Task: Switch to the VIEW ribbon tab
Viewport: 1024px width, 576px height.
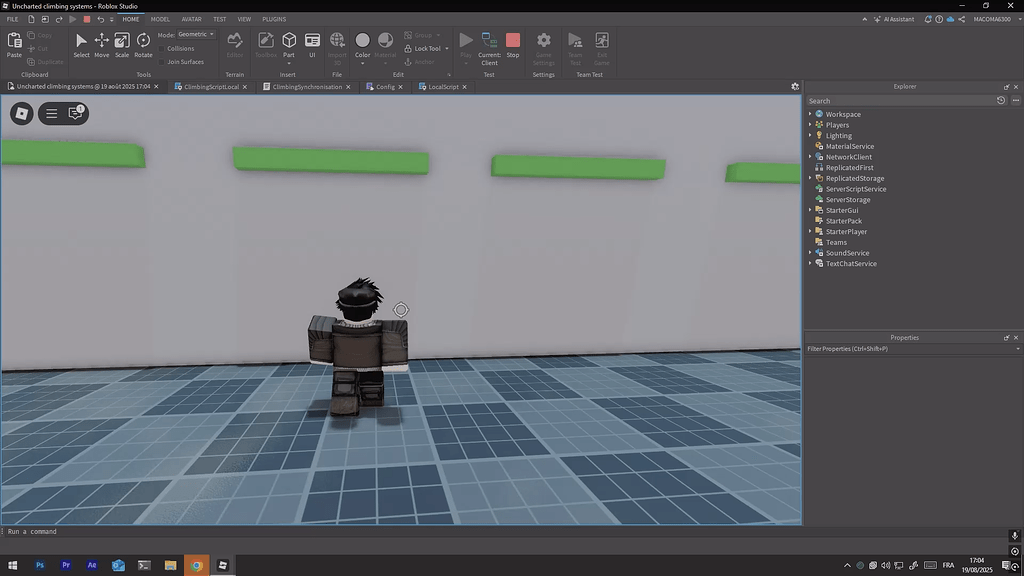Action: coord(244,19)
